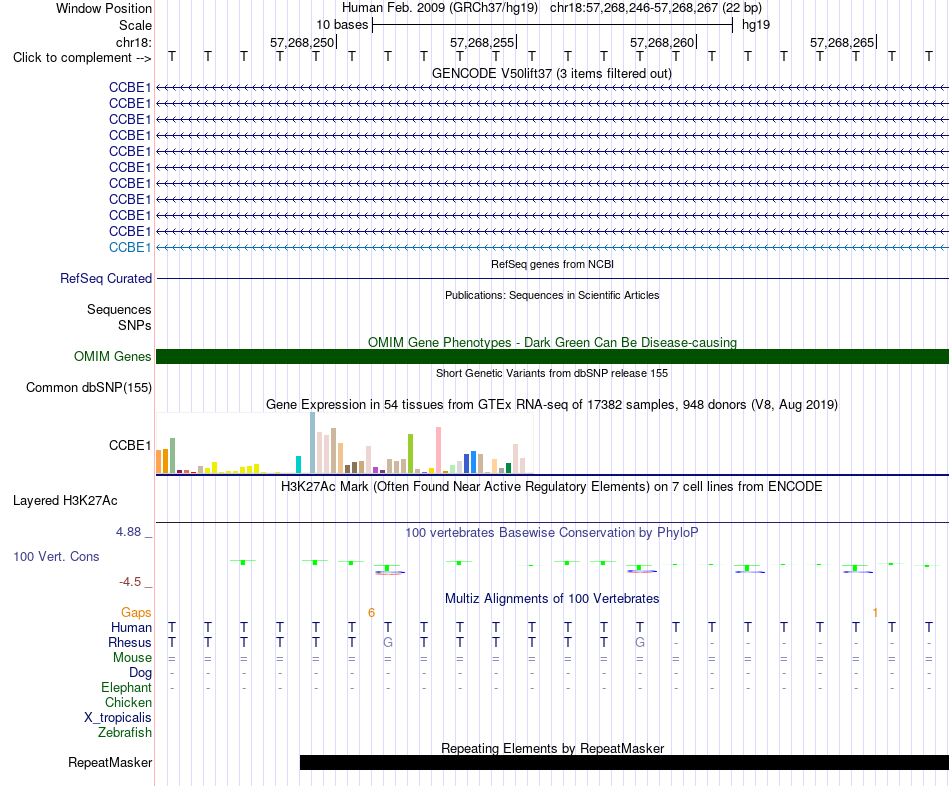Click the 57,268,250 ruler position

(302, 42)
